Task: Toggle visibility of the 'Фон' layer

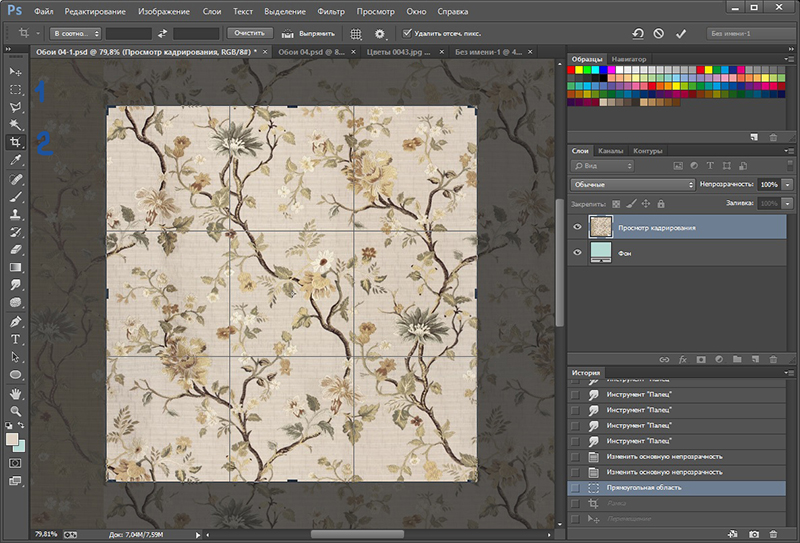Action: [577, 254]
